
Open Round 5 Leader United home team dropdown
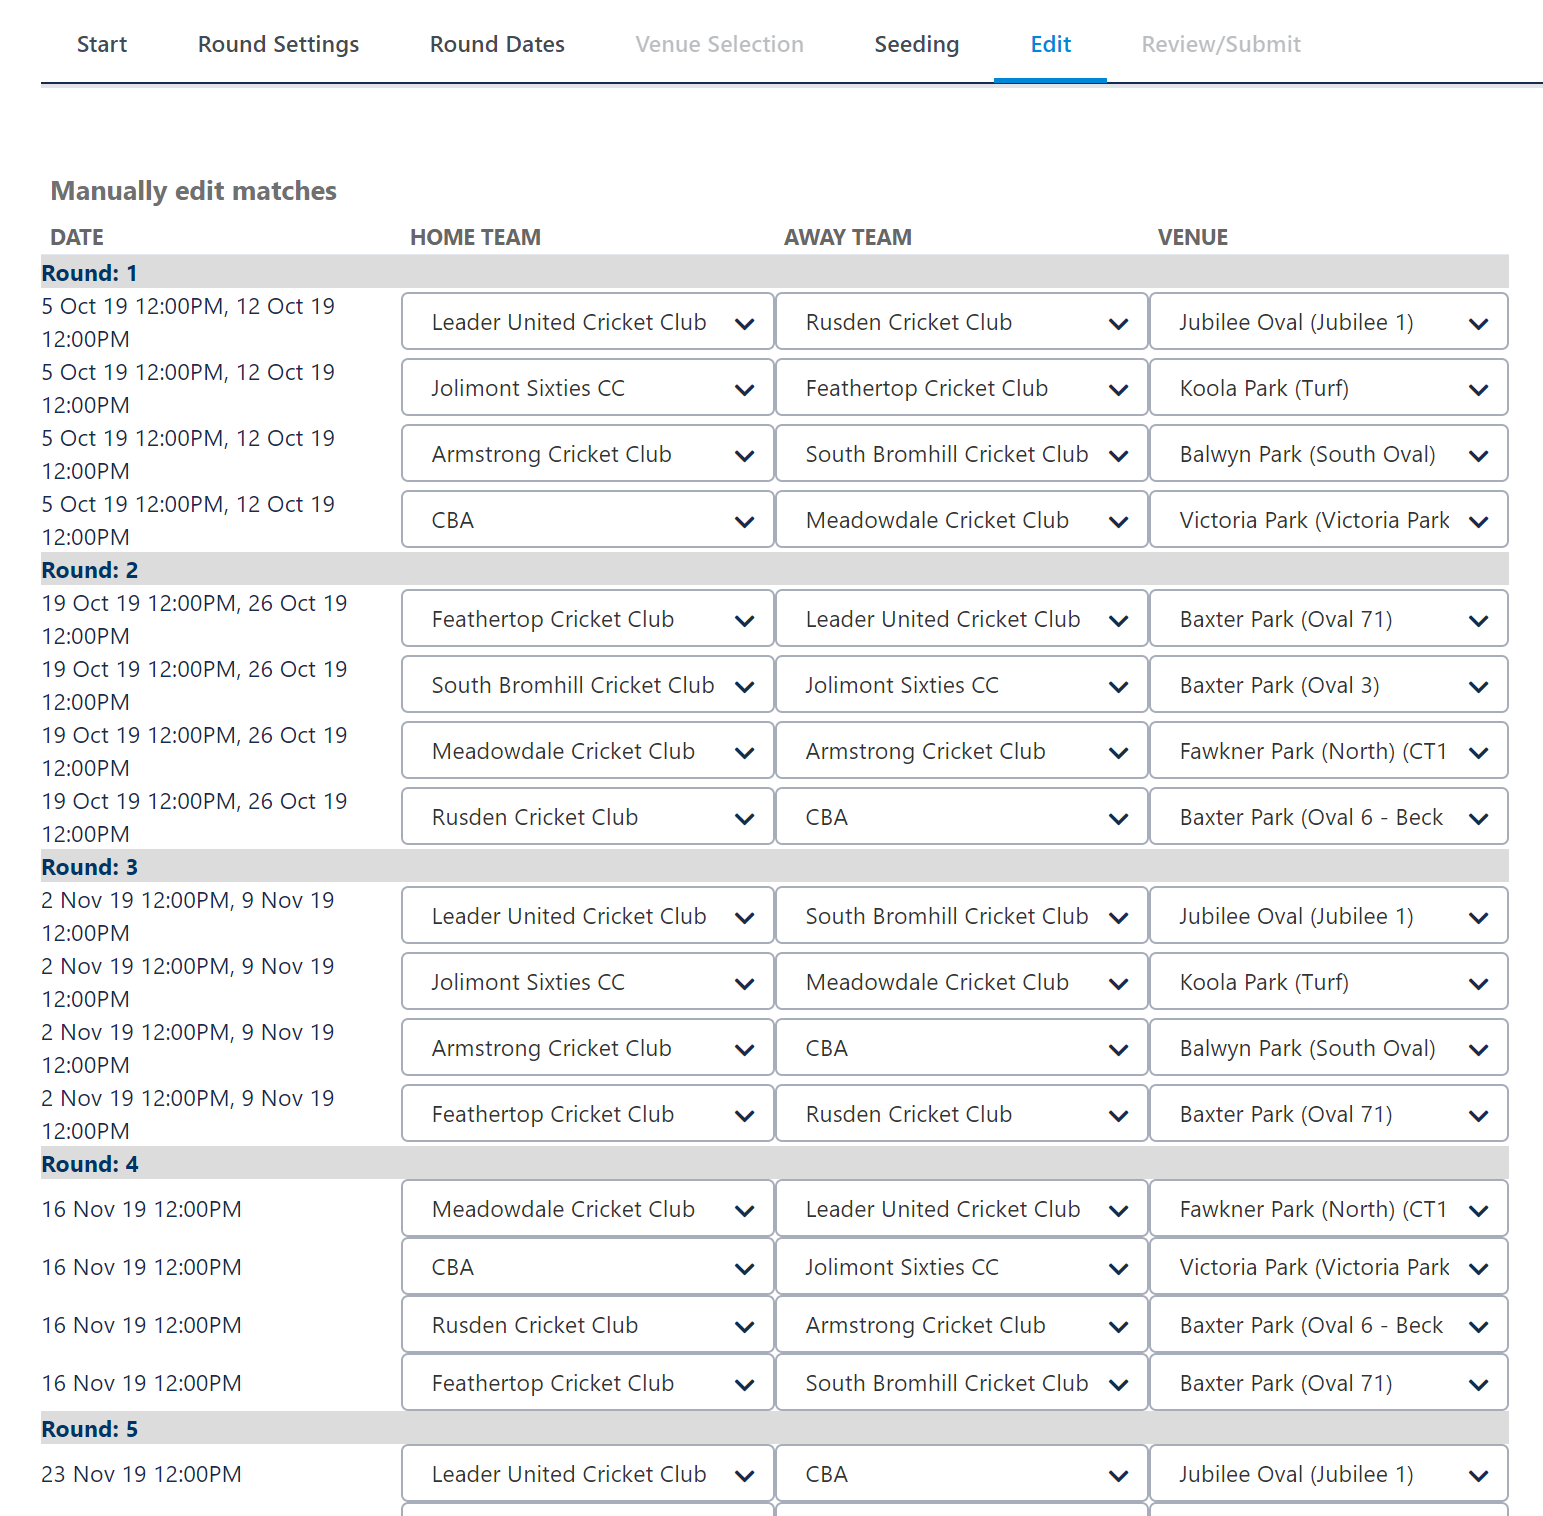tap(588, 1473)
